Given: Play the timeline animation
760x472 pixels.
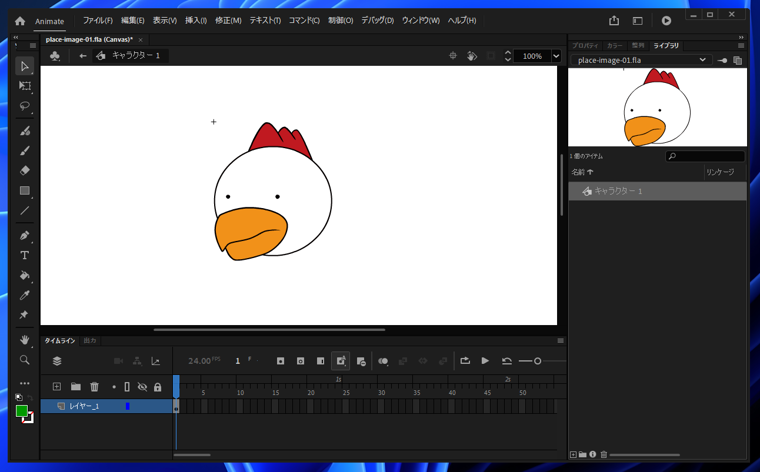Looking at the screenshot, I should 485,361.
